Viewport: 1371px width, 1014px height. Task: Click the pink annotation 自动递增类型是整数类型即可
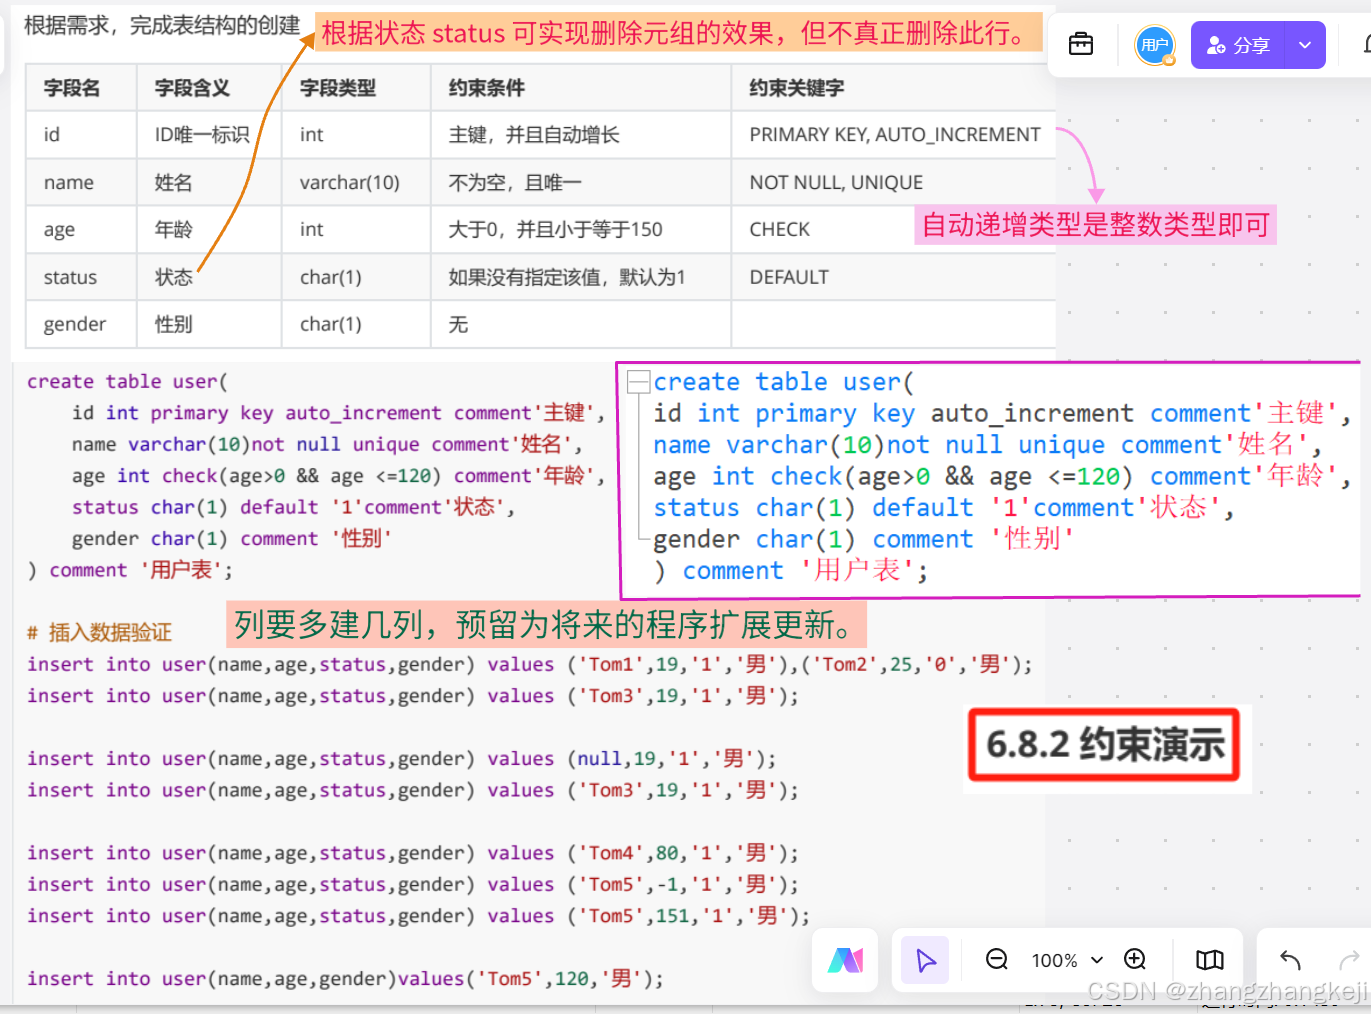click(1096, 225)
